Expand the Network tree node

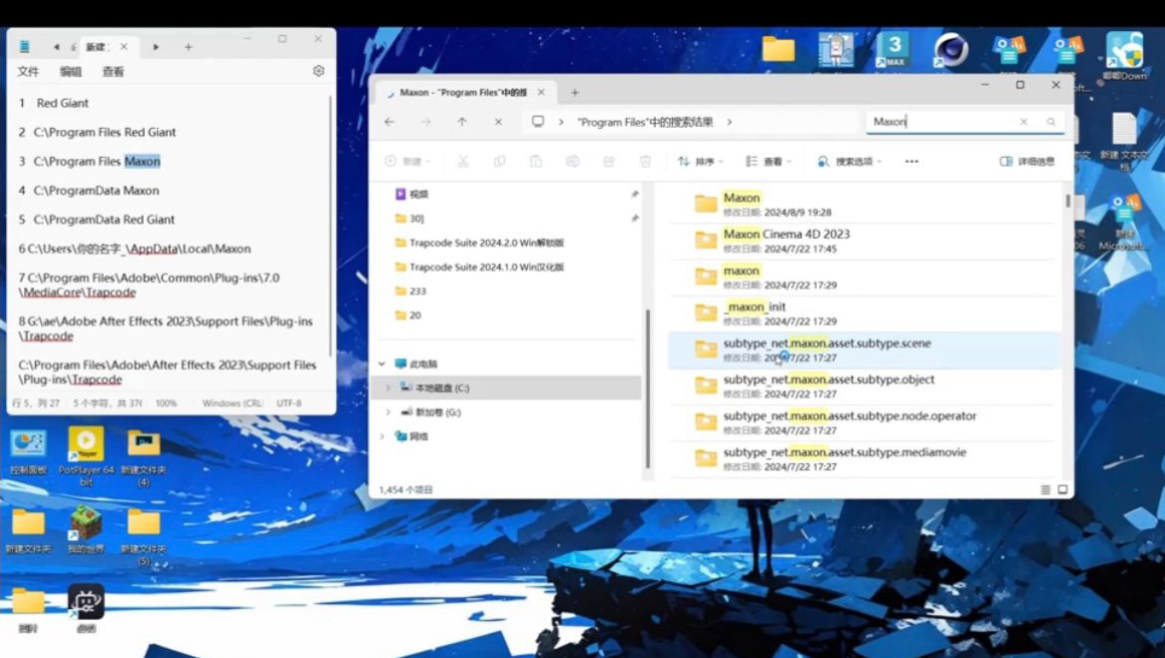click(382, 437)
